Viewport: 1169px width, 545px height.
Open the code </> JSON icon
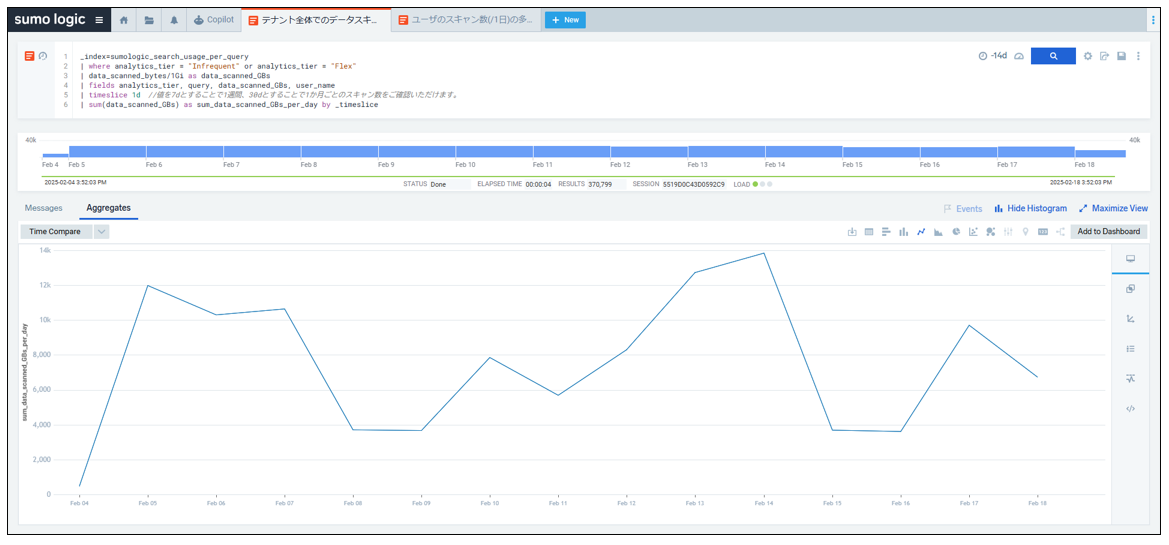tap(1130, 409)
